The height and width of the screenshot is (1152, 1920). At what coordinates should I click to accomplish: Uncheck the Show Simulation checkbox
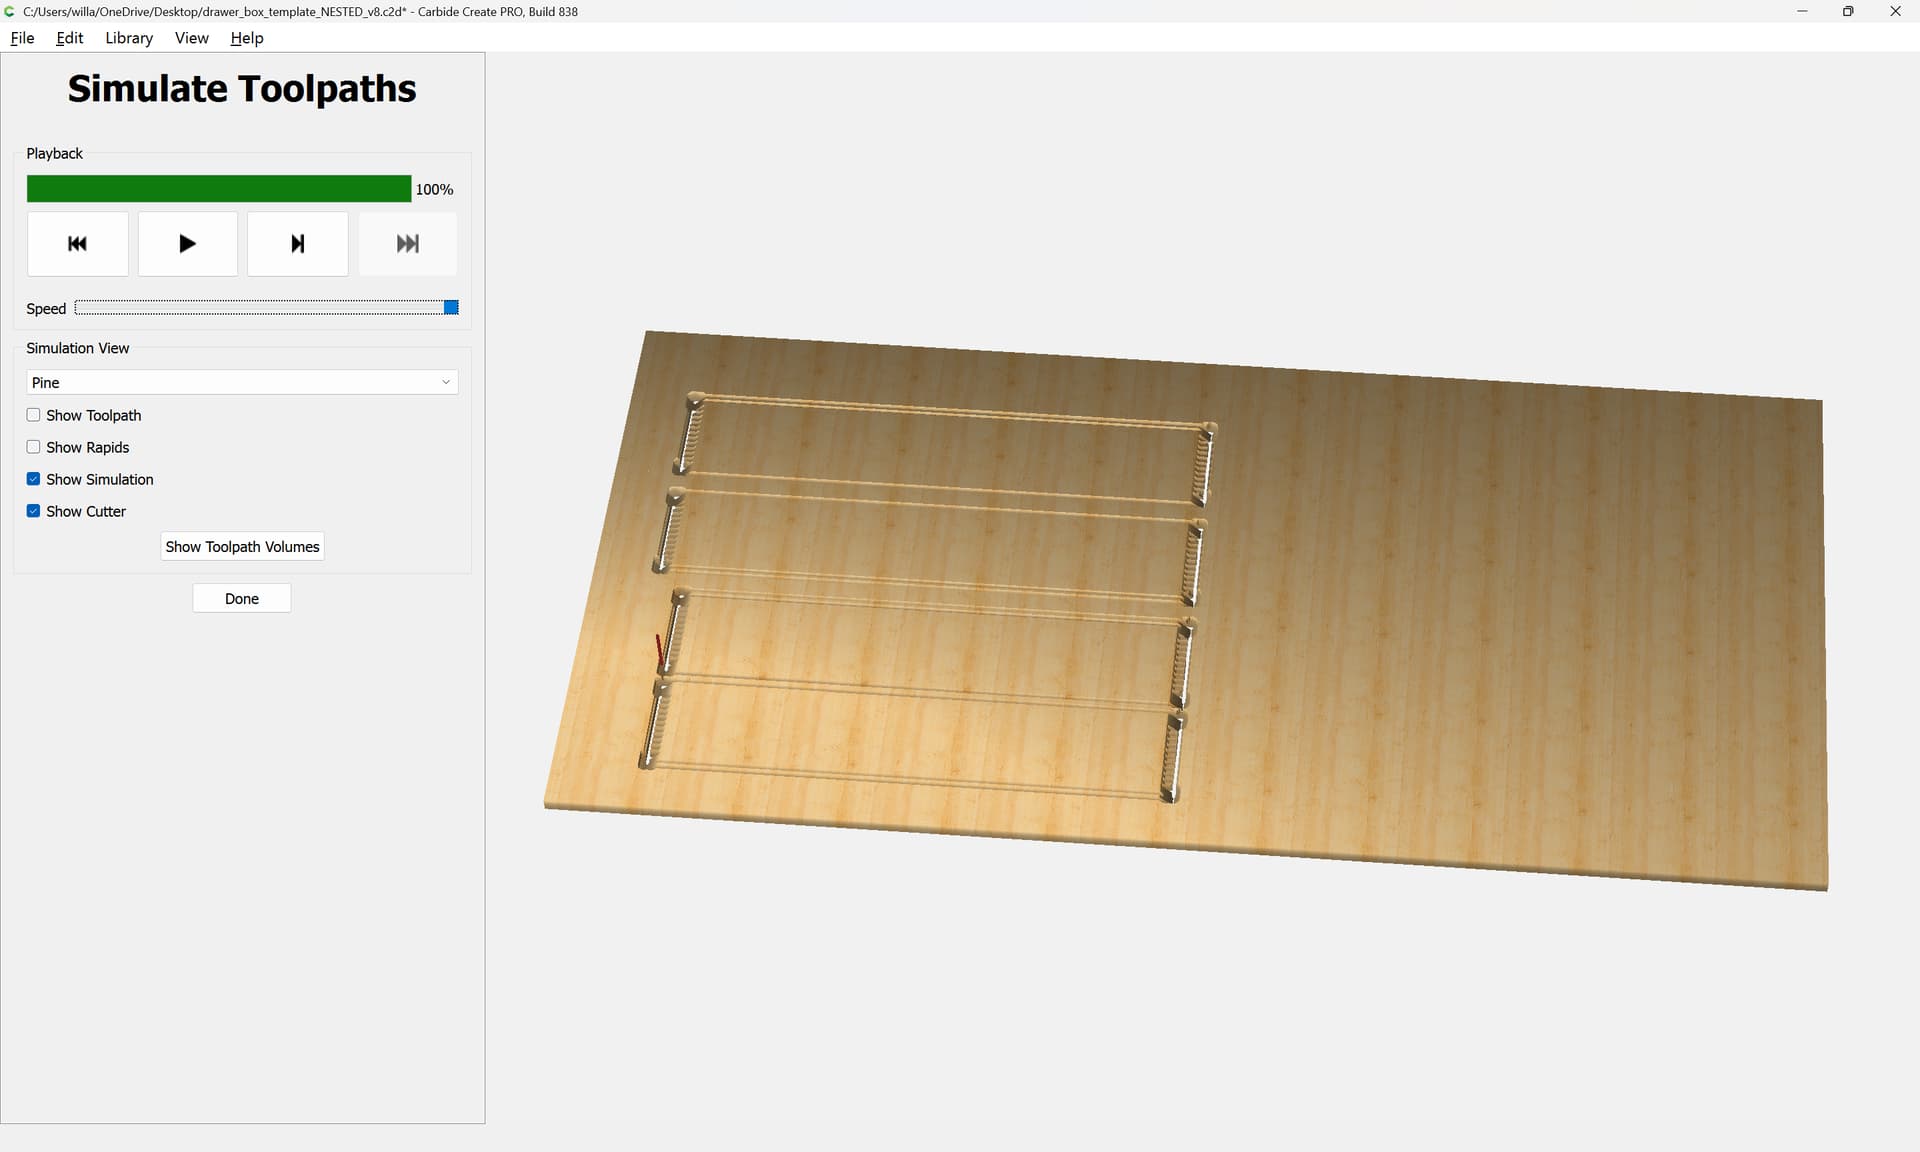pyautogui.click(x=34, y=479)
